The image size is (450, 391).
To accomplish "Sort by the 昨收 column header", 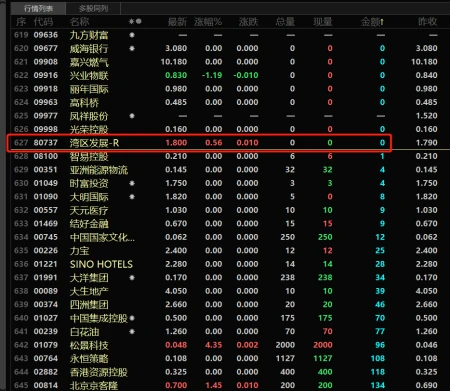I will pos(427,22).
